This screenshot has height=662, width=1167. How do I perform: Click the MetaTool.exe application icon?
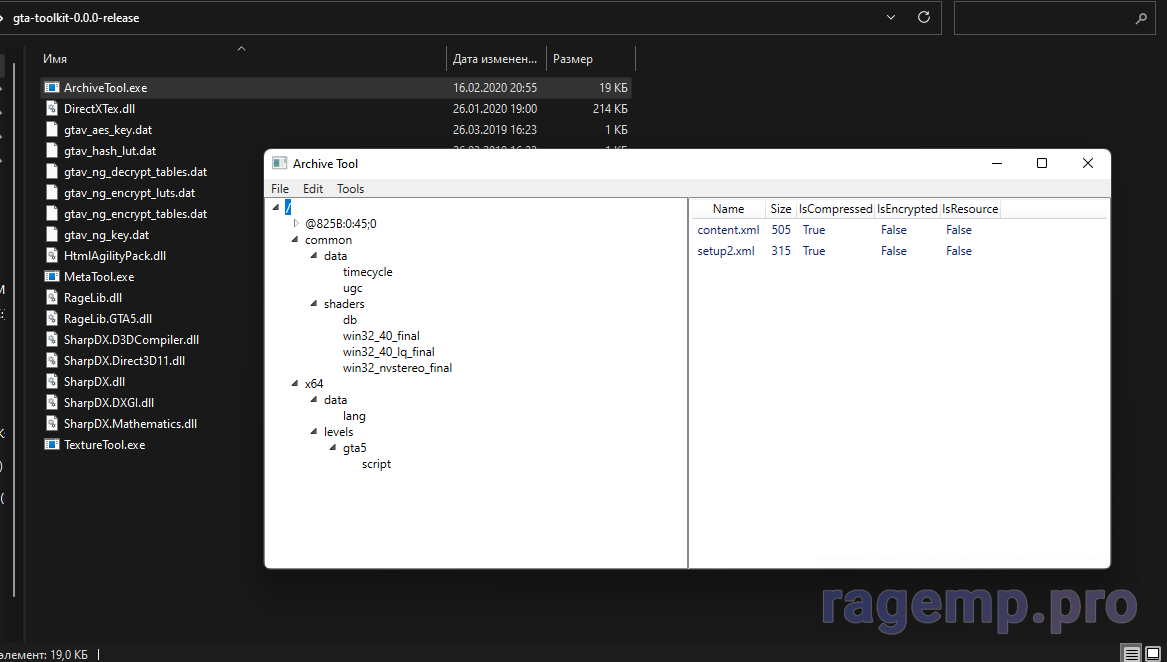52,277
